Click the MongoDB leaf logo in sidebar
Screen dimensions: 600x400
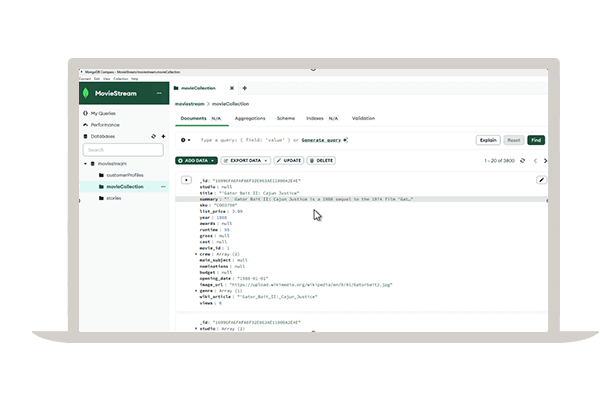[86, 93]
